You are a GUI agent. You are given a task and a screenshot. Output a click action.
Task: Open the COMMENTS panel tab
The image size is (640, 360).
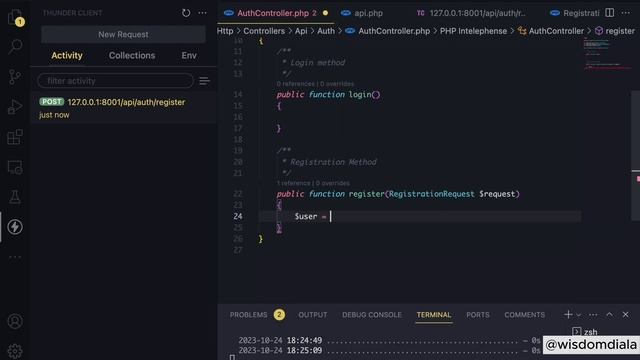524,315
